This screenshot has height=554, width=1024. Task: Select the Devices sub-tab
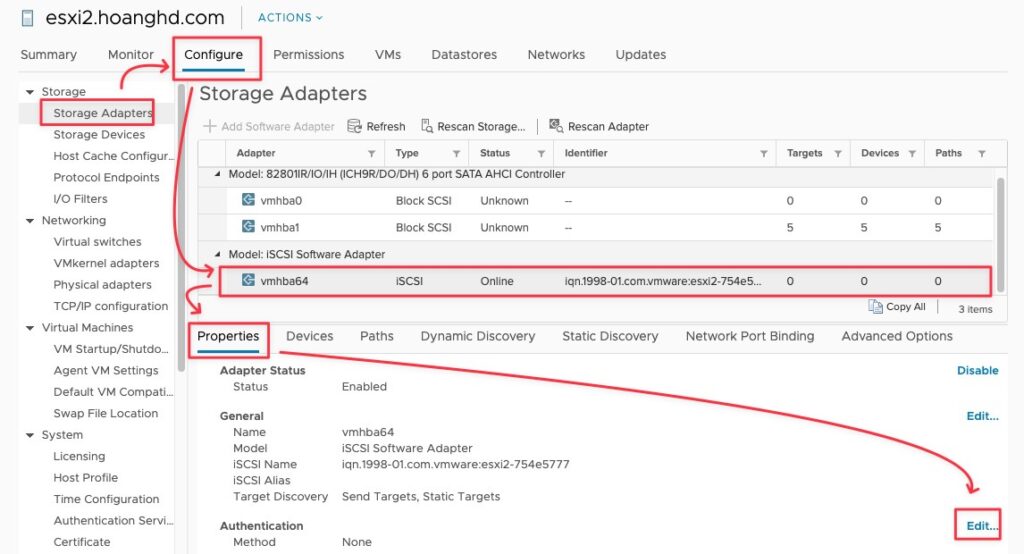point(310,336)
